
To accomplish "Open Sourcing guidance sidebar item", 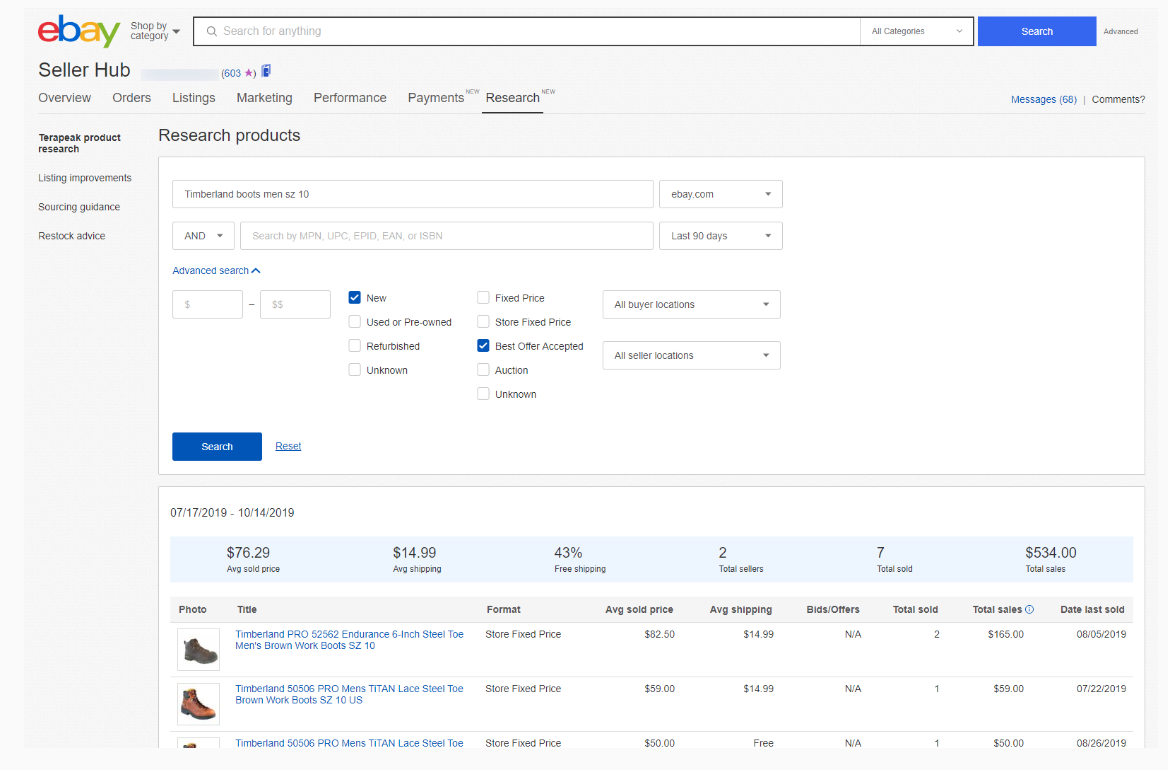I will point(79,207).
